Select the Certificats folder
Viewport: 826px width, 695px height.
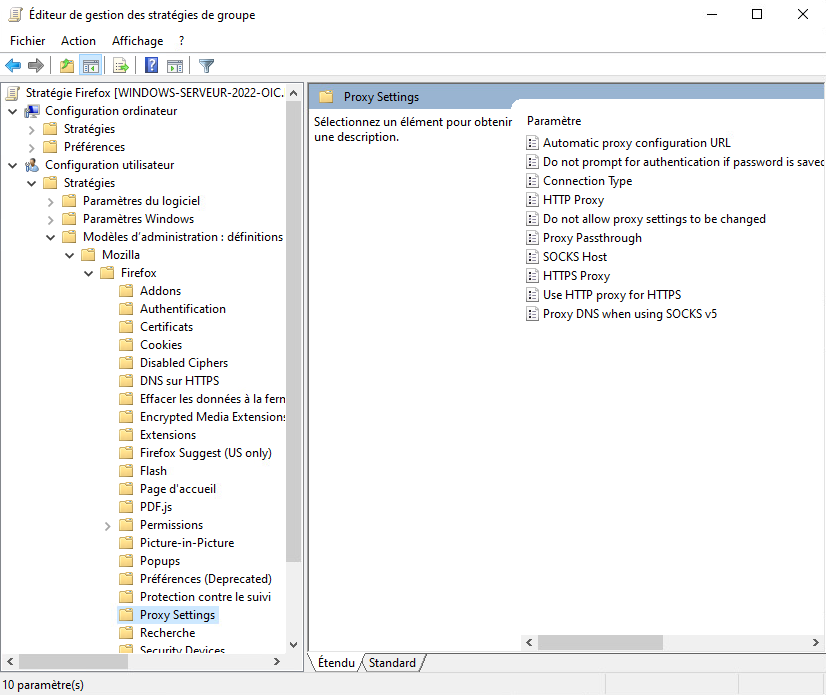point(166,327)
